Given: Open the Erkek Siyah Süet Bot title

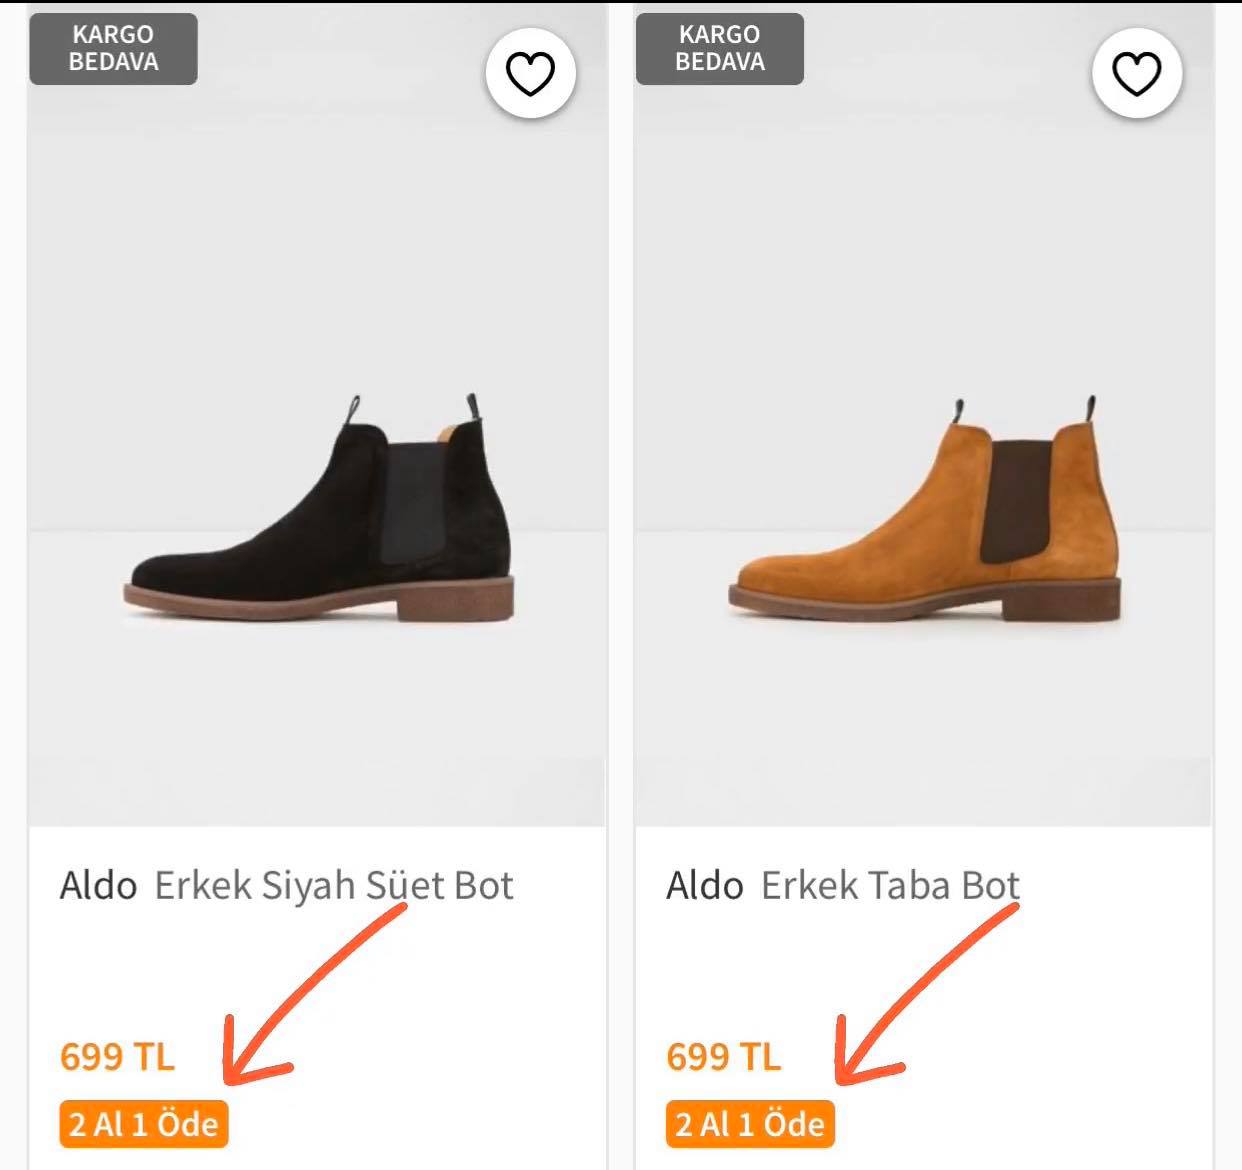Looking at the screenshot, I should pyautogui.click(x=334, y=885).
